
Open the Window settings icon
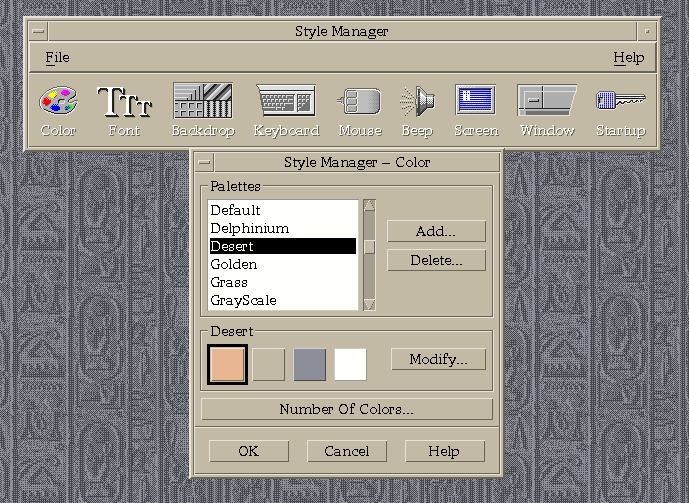point(547,102)
